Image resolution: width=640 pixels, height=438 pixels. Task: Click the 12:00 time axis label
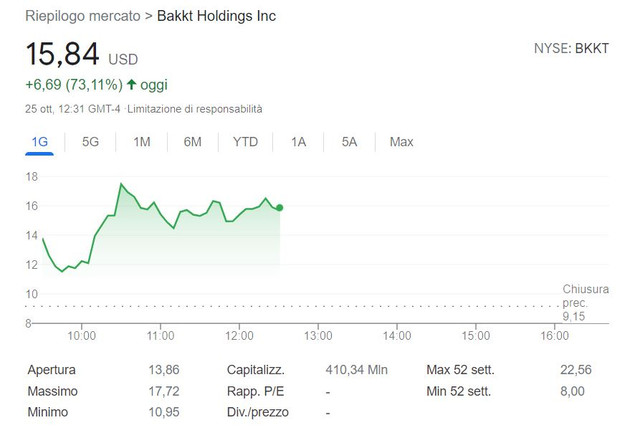(x=239, y=336)
